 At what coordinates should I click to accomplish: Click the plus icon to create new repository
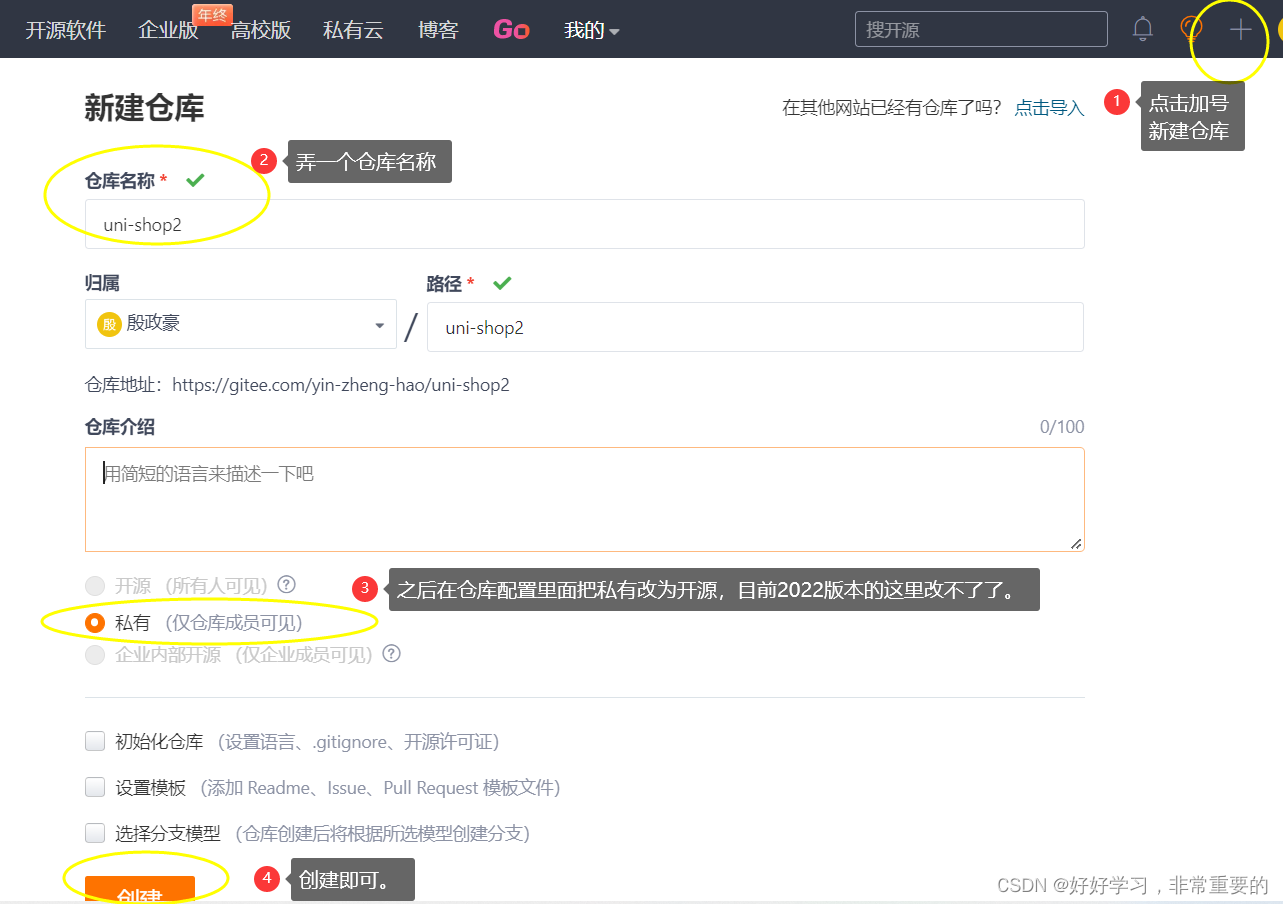click(1239, 30)
